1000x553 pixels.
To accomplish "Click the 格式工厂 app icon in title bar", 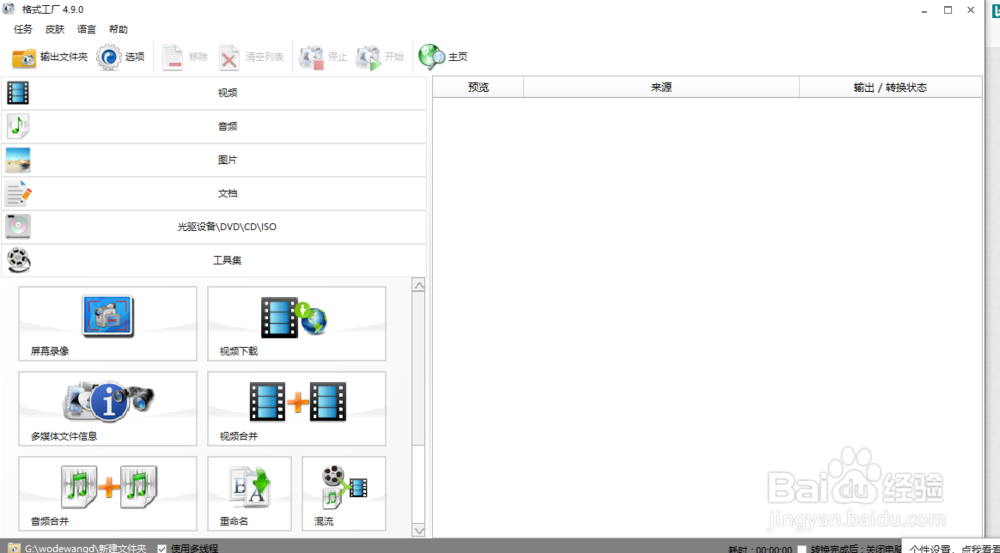I will [x=9, y=10].
